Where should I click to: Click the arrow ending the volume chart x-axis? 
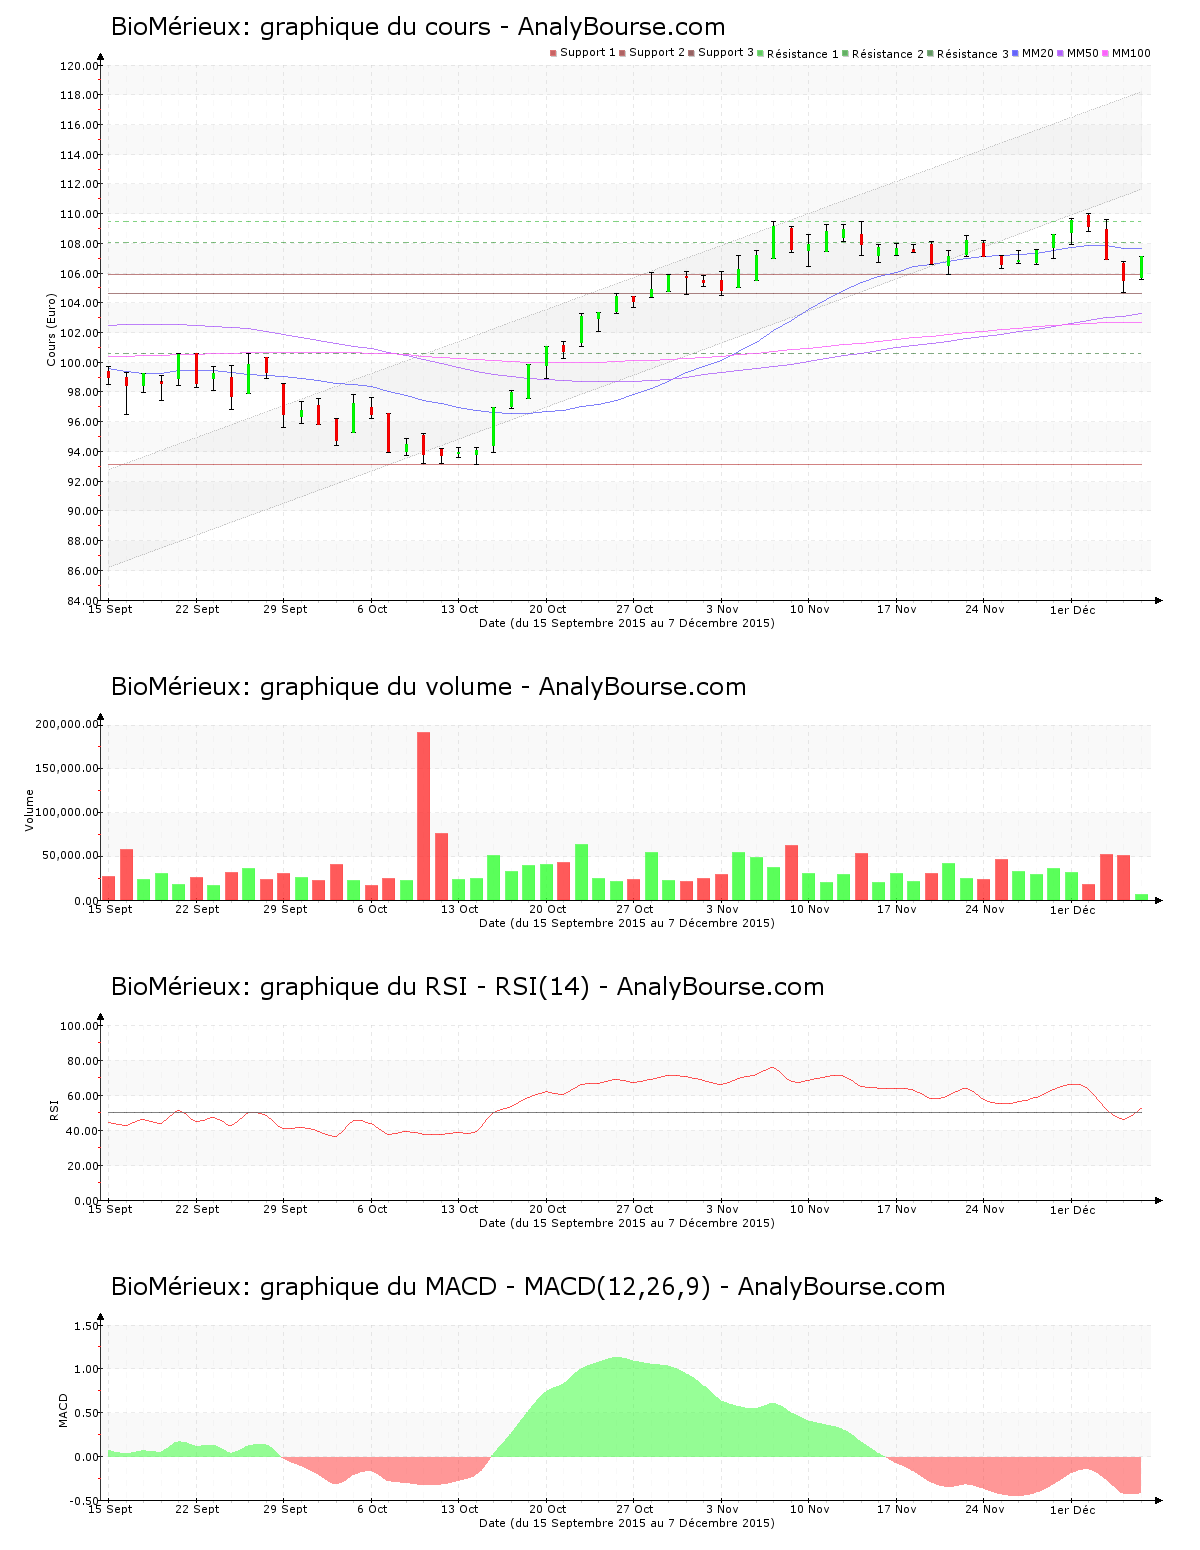tap(1158, 900)
